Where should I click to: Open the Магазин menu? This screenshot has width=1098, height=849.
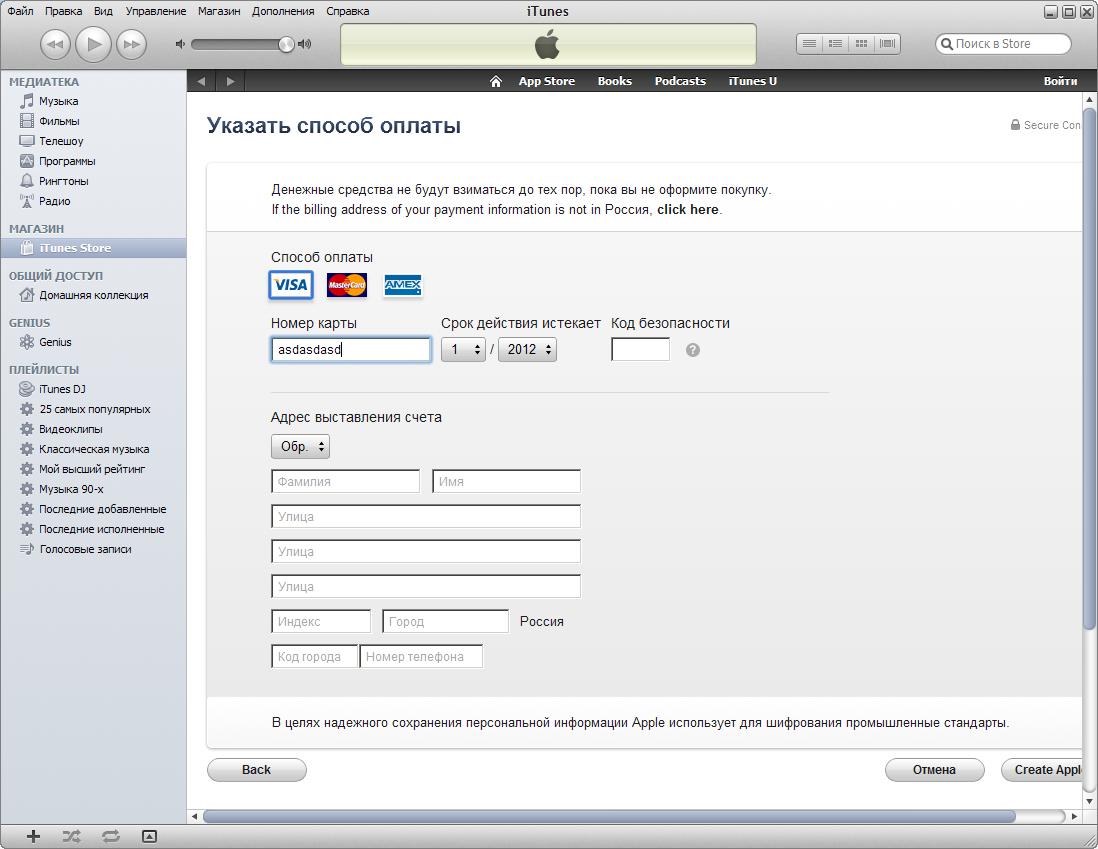click(218, 11)
